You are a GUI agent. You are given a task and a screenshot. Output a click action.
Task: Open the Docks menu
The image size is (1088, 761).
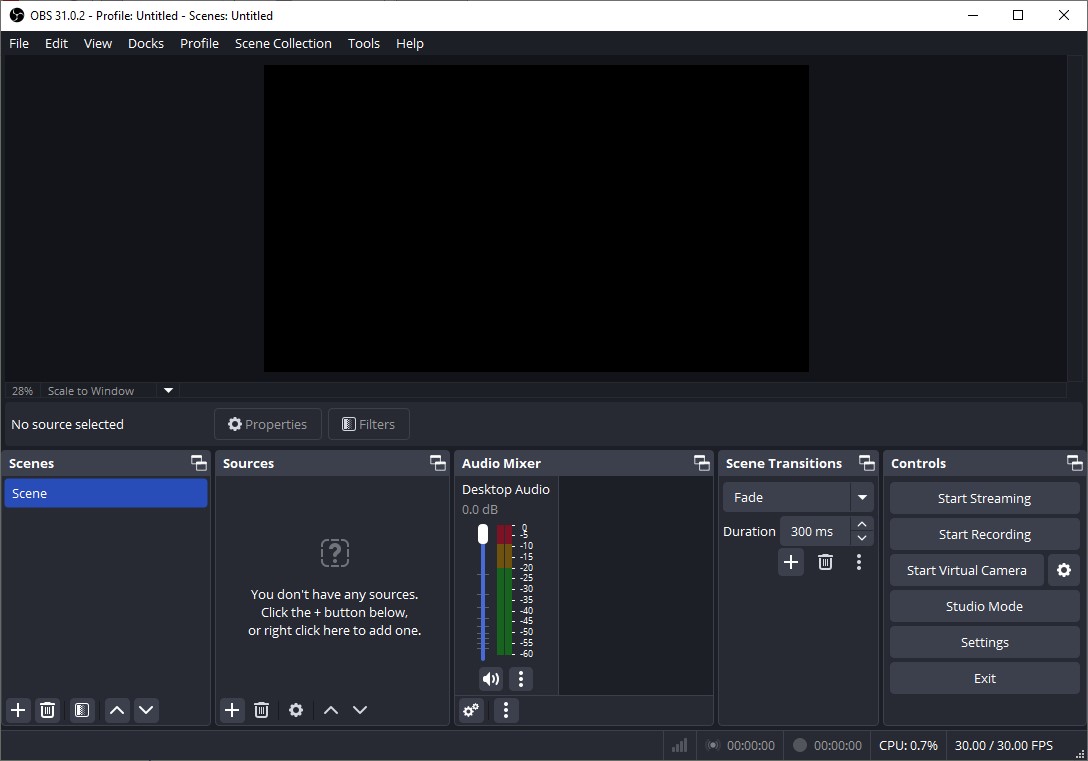point(146,43)
